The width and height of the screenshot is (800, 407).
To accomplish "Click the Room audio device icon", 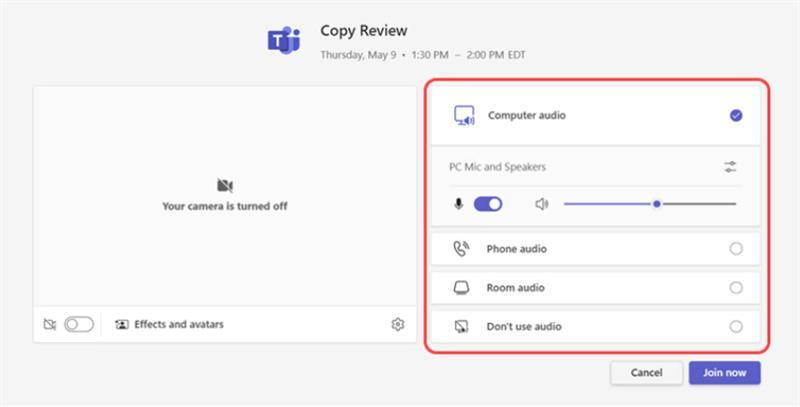I will 461,288.
